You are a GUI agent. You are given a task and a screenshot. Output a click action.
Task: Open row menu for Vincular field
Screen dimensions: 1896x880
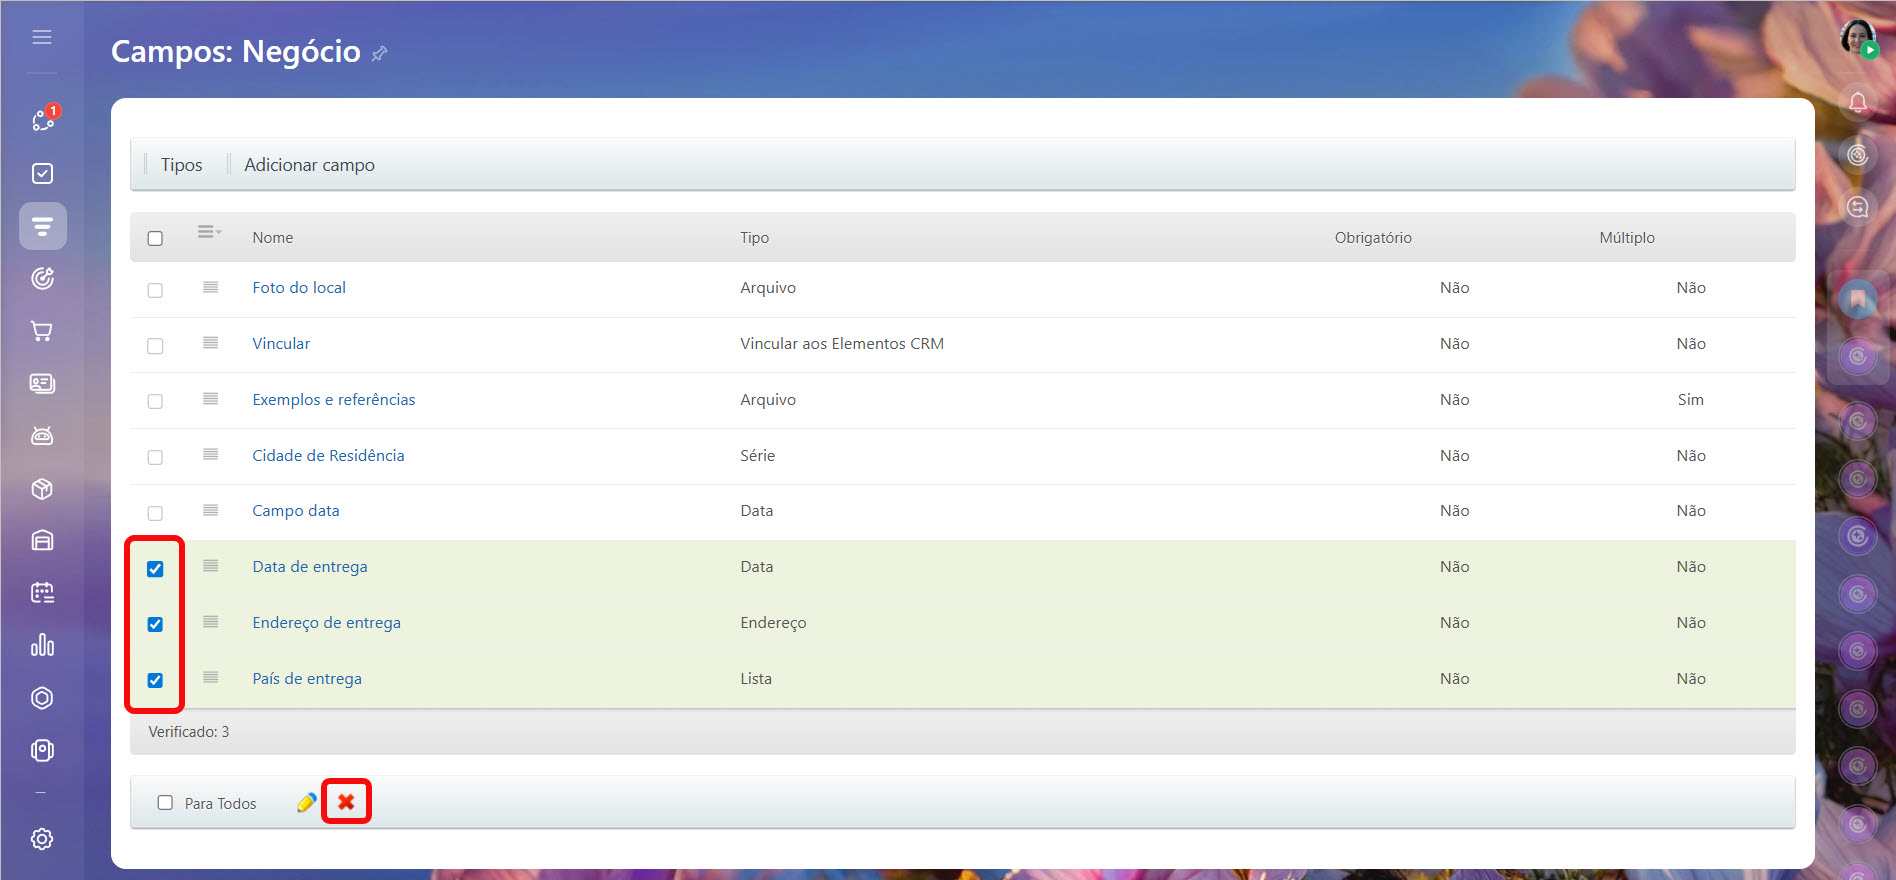click(x=210, y=343)
